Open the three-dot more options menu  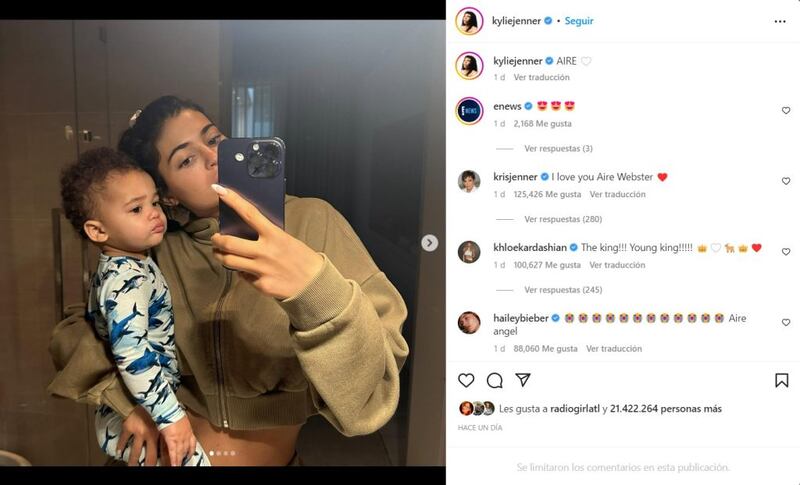tap(780, 21)
